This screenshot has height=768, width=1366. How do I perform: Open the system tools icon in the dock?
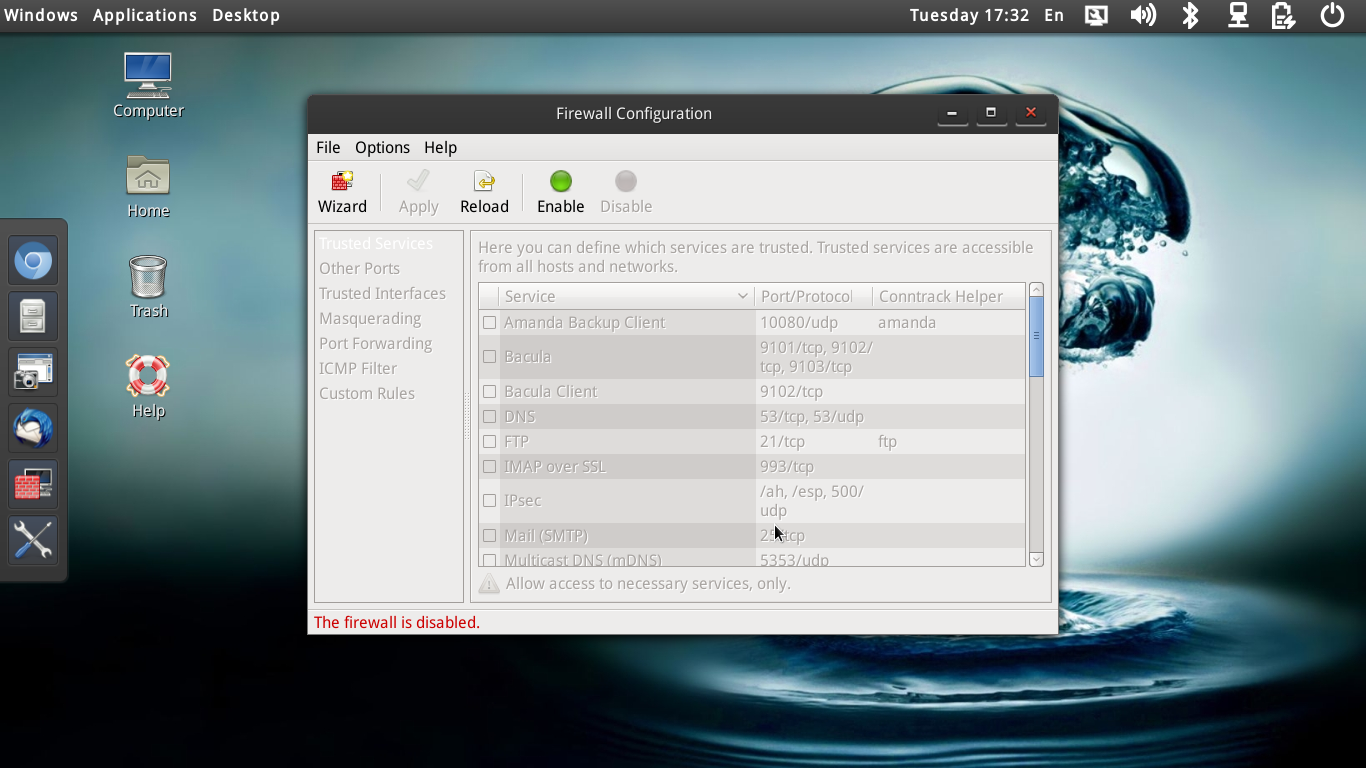click(33, 540)
